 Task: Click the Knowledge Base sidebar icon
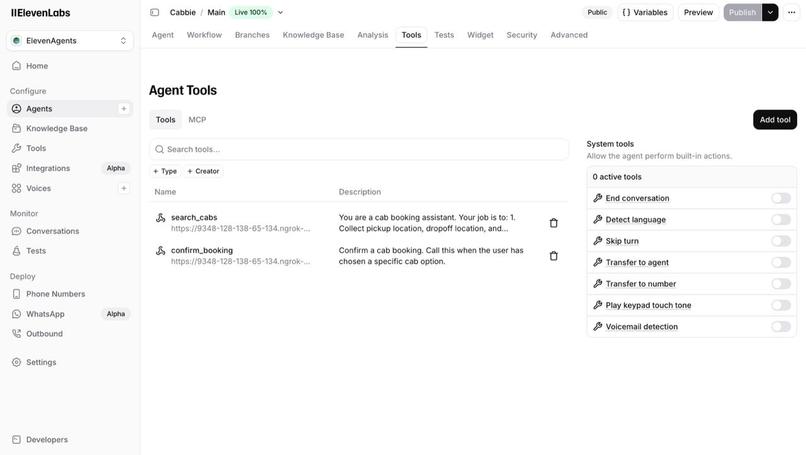pyautogui.click(x=16, y=129)
